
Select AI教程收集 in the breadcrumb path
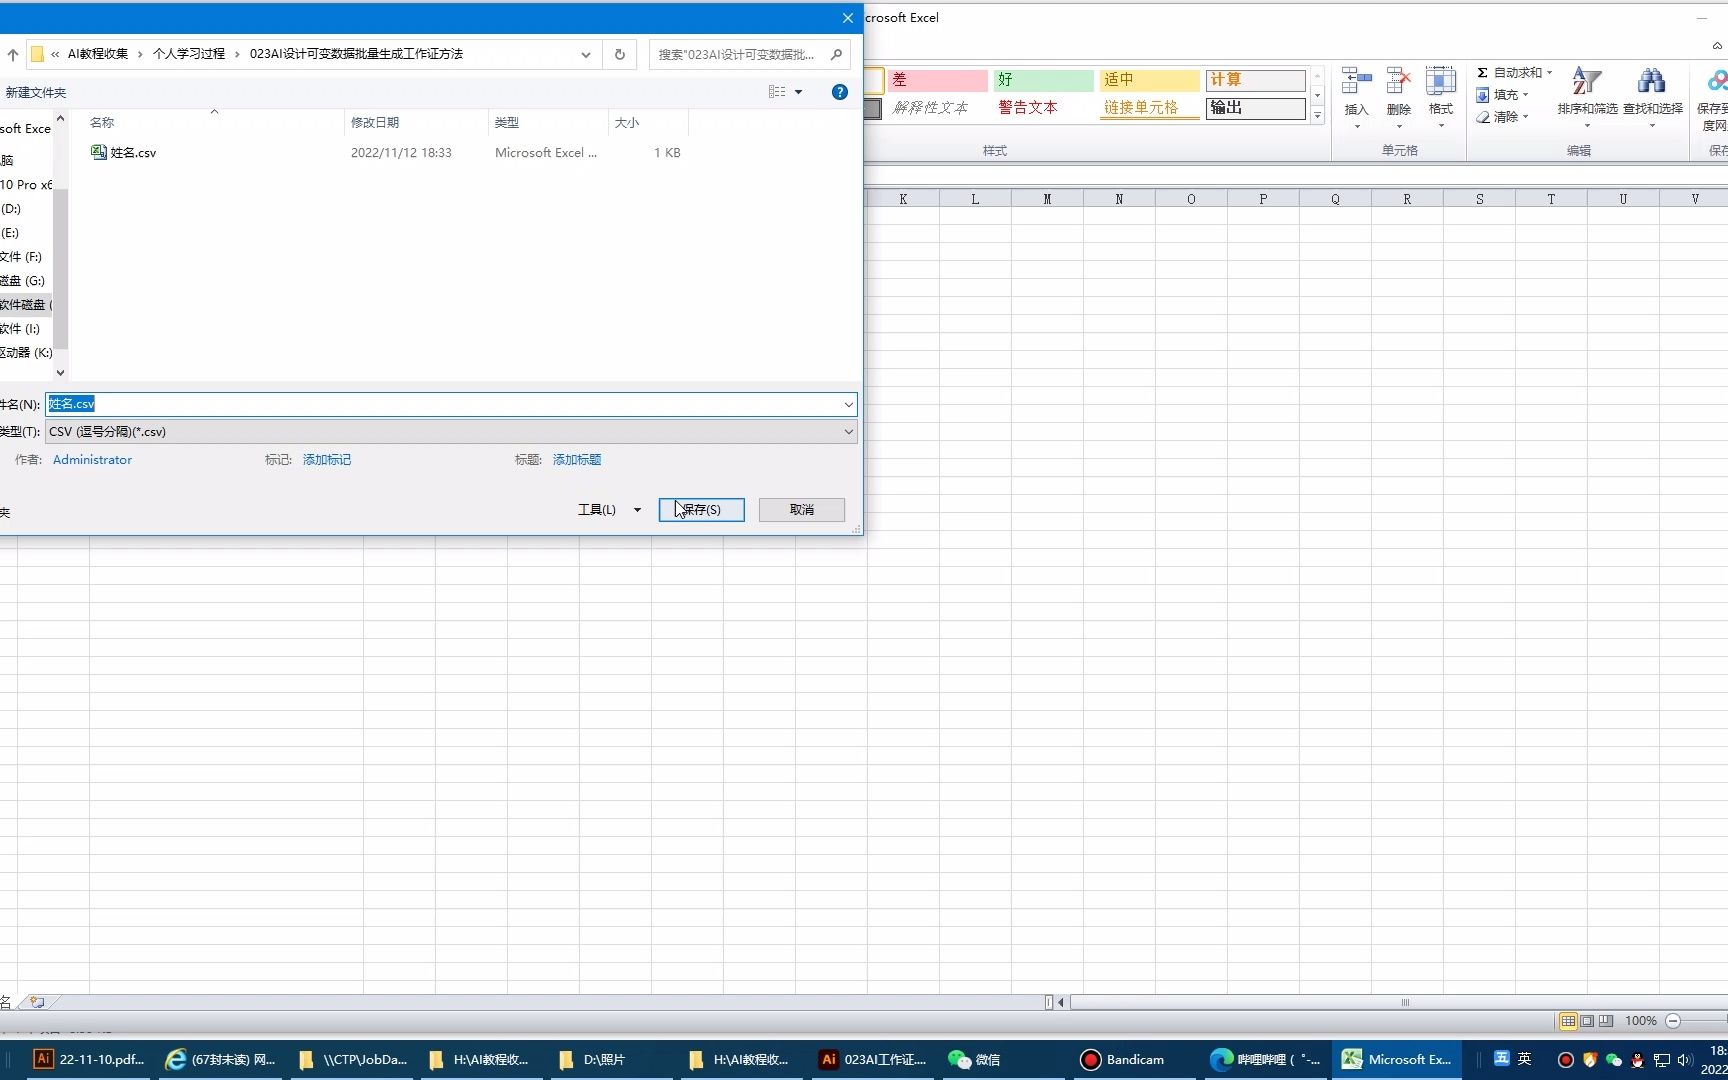pyautogui.click(x=98, y=54)
